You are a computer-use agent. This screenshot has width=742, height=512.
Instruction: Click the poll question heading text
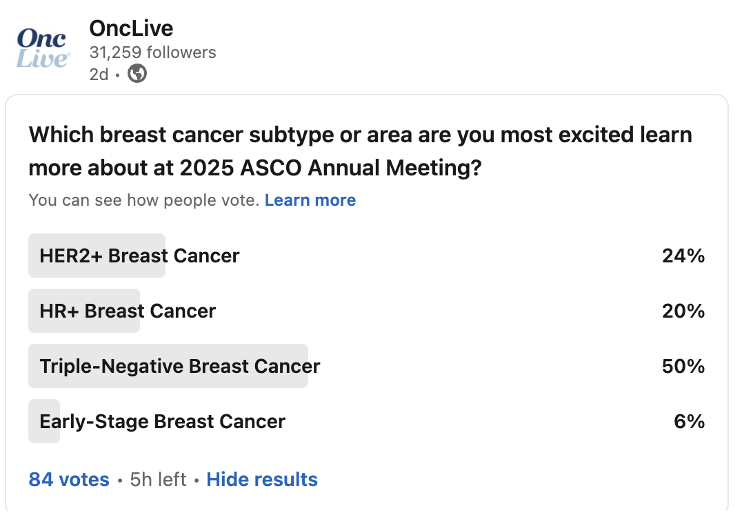click(x=360, y=151)
